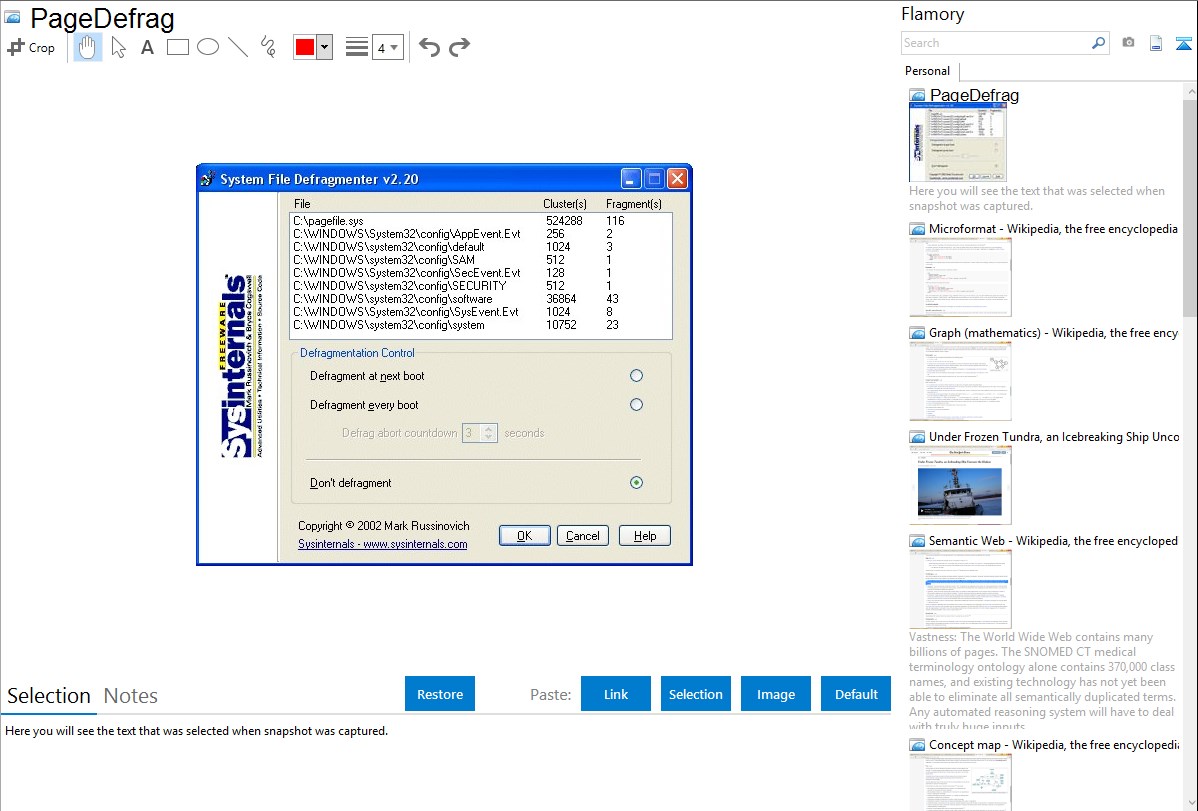Viewport: 1198px width, 811px height.
Task: Click the icon beside the Microformat snapshot title
Action: [x=918, y=229]
